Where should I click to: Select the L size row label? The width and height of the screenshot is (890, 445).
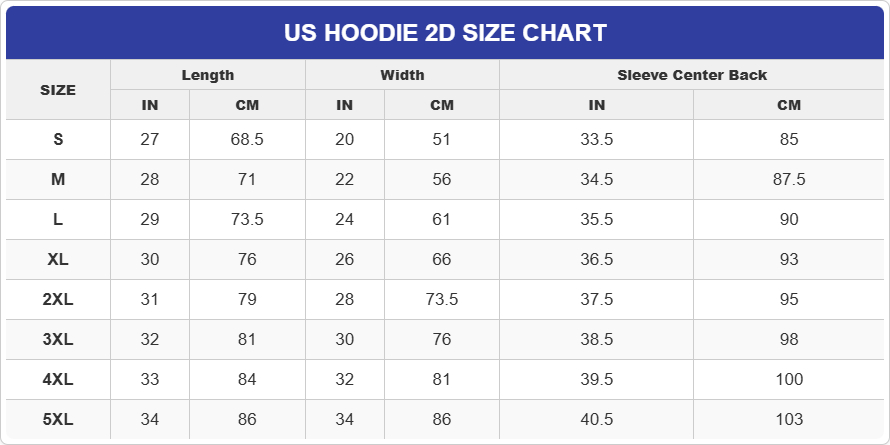pos(58,220)
